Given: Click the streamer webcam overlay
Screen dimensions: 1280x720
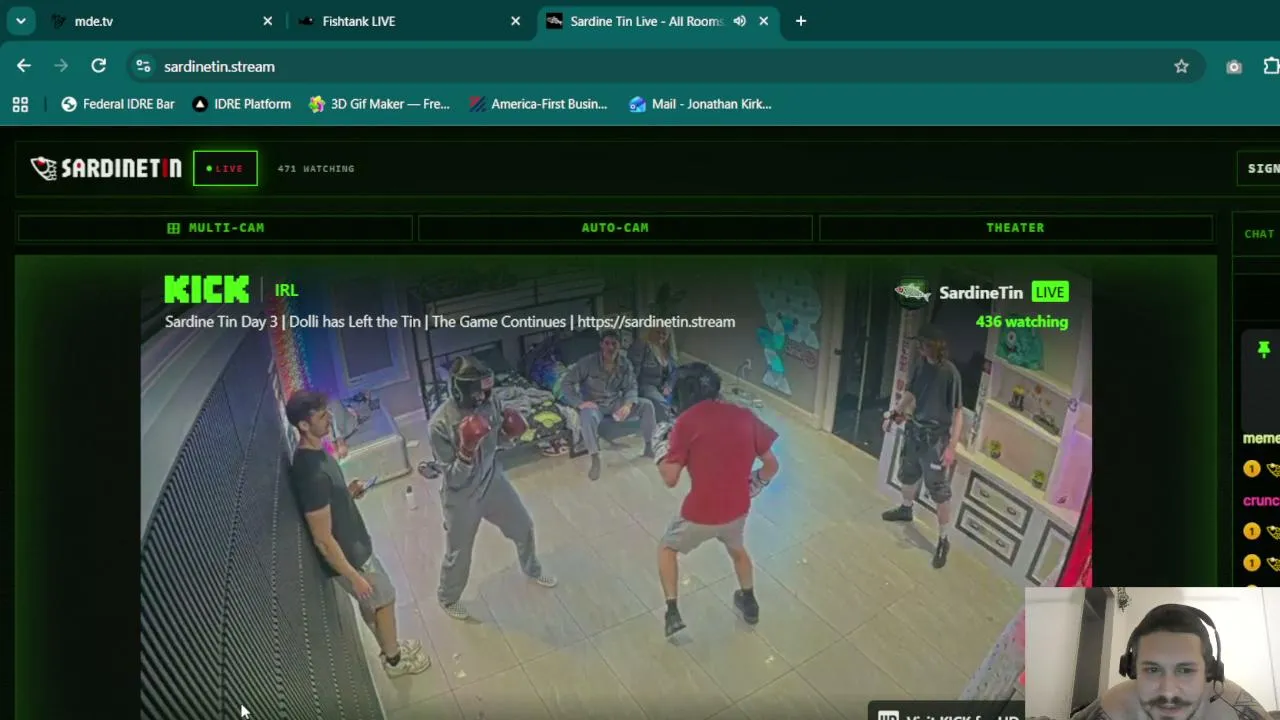Looking at the screenshot, I should [x=1152, y=653].
